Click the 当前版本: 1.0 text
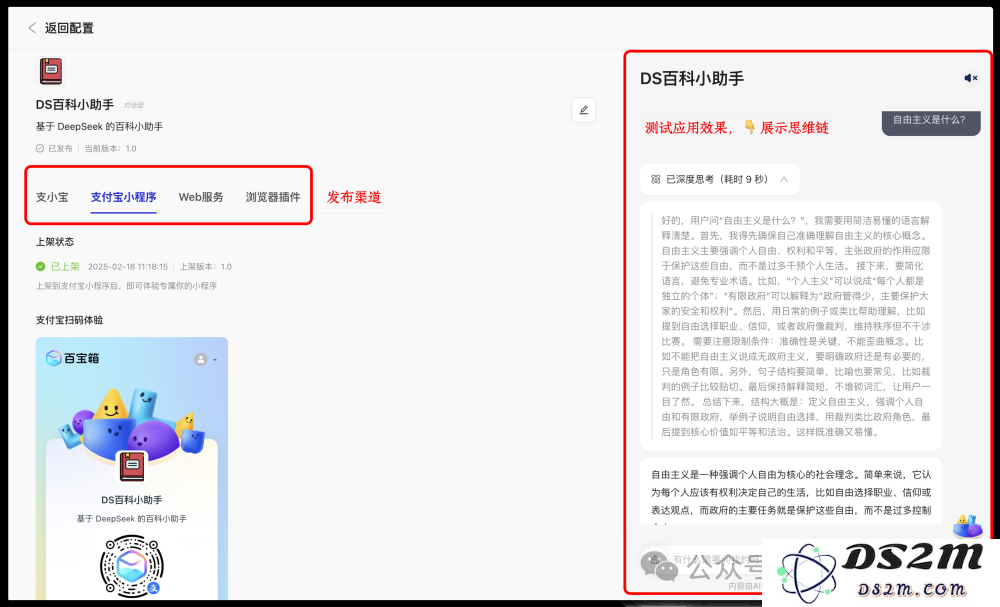 pos(110,149)
